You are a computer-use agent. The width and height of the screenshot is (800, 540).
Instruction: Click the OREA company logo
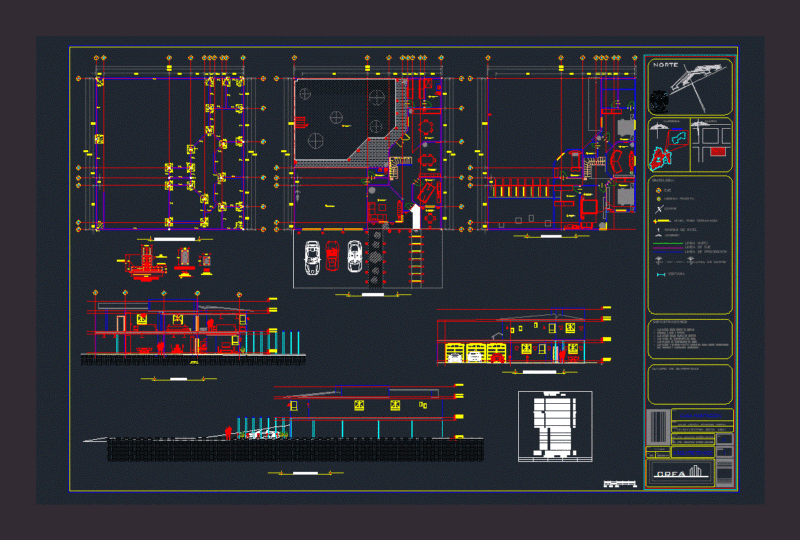680,472
